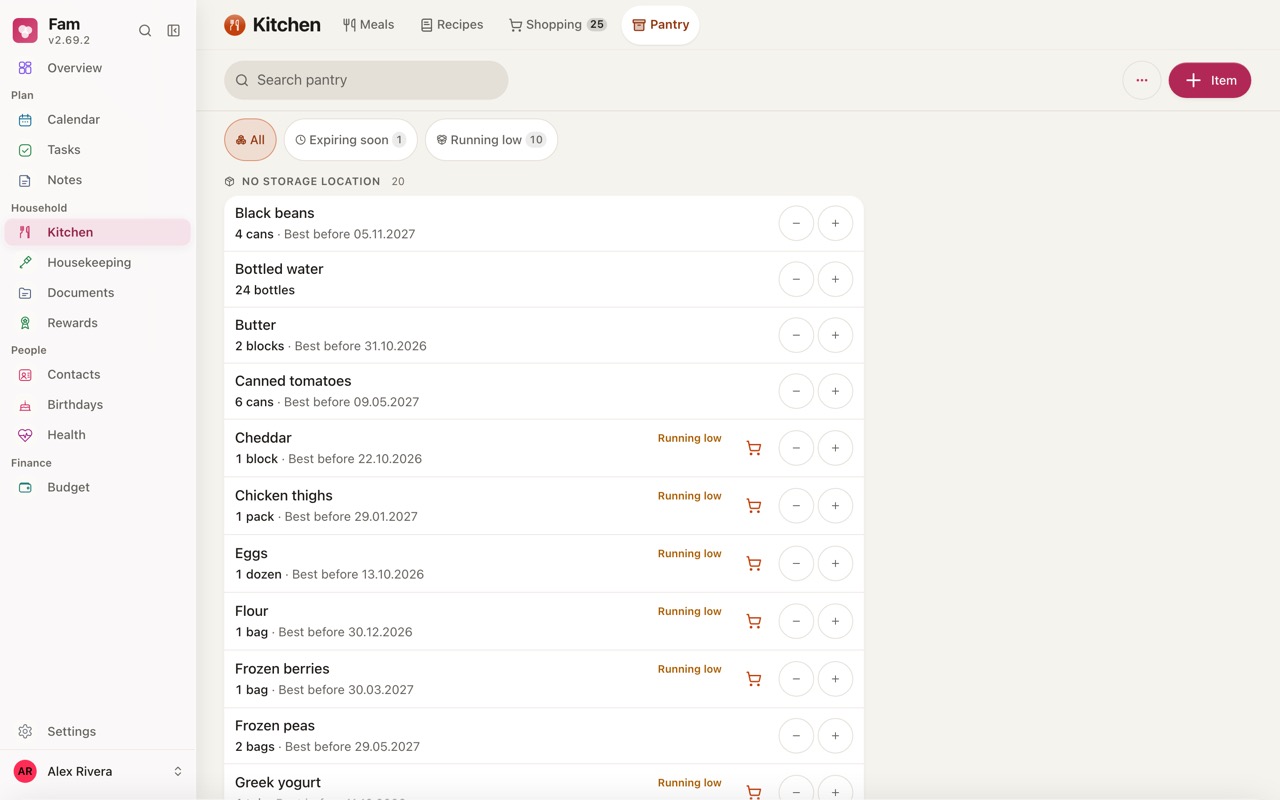1280x800 pixels.
Task: Go to the Shopping tab
Action: click(x=557, y=25)
